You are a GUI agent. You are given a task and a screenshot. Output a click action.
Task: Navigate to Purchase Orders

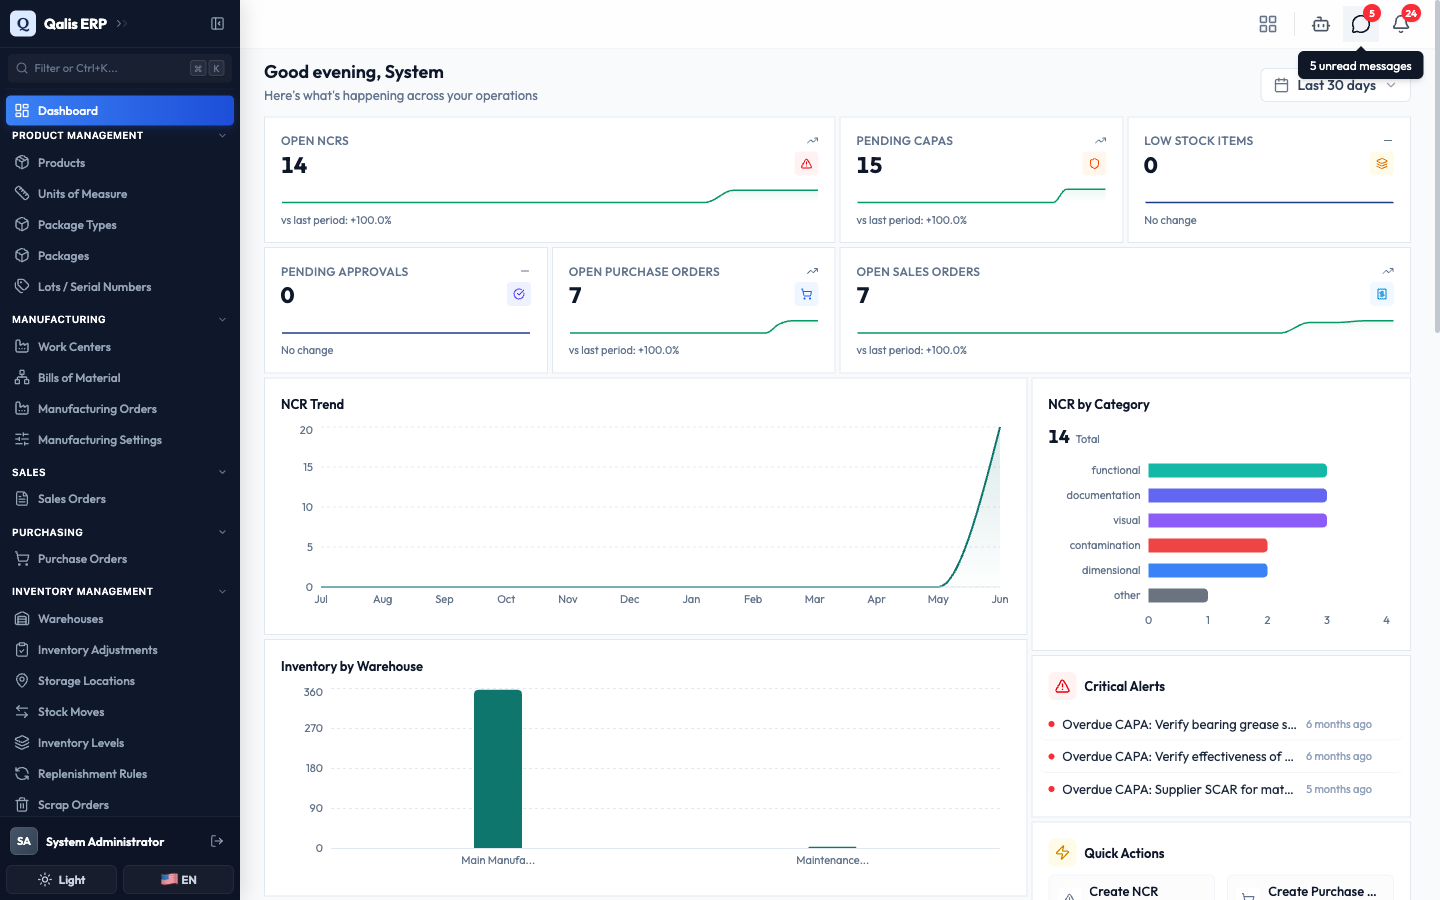click(120, 559)
